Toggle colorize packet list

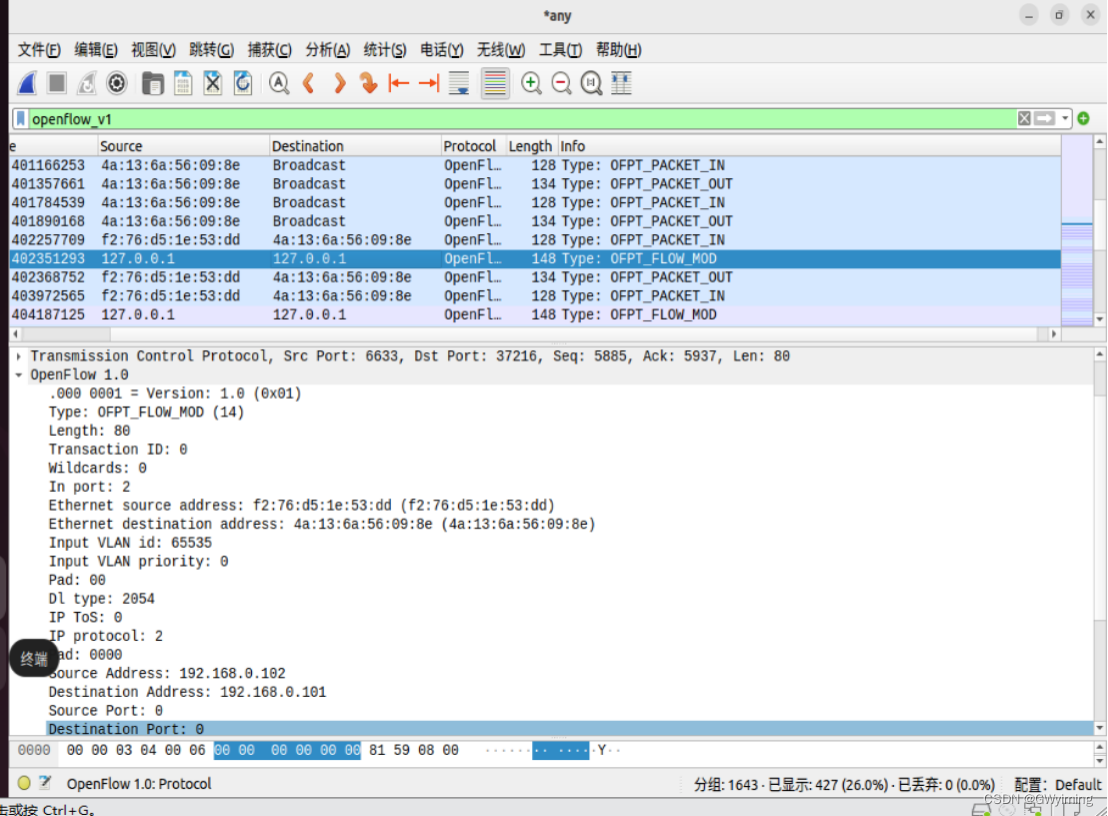(x=494, y=83)
